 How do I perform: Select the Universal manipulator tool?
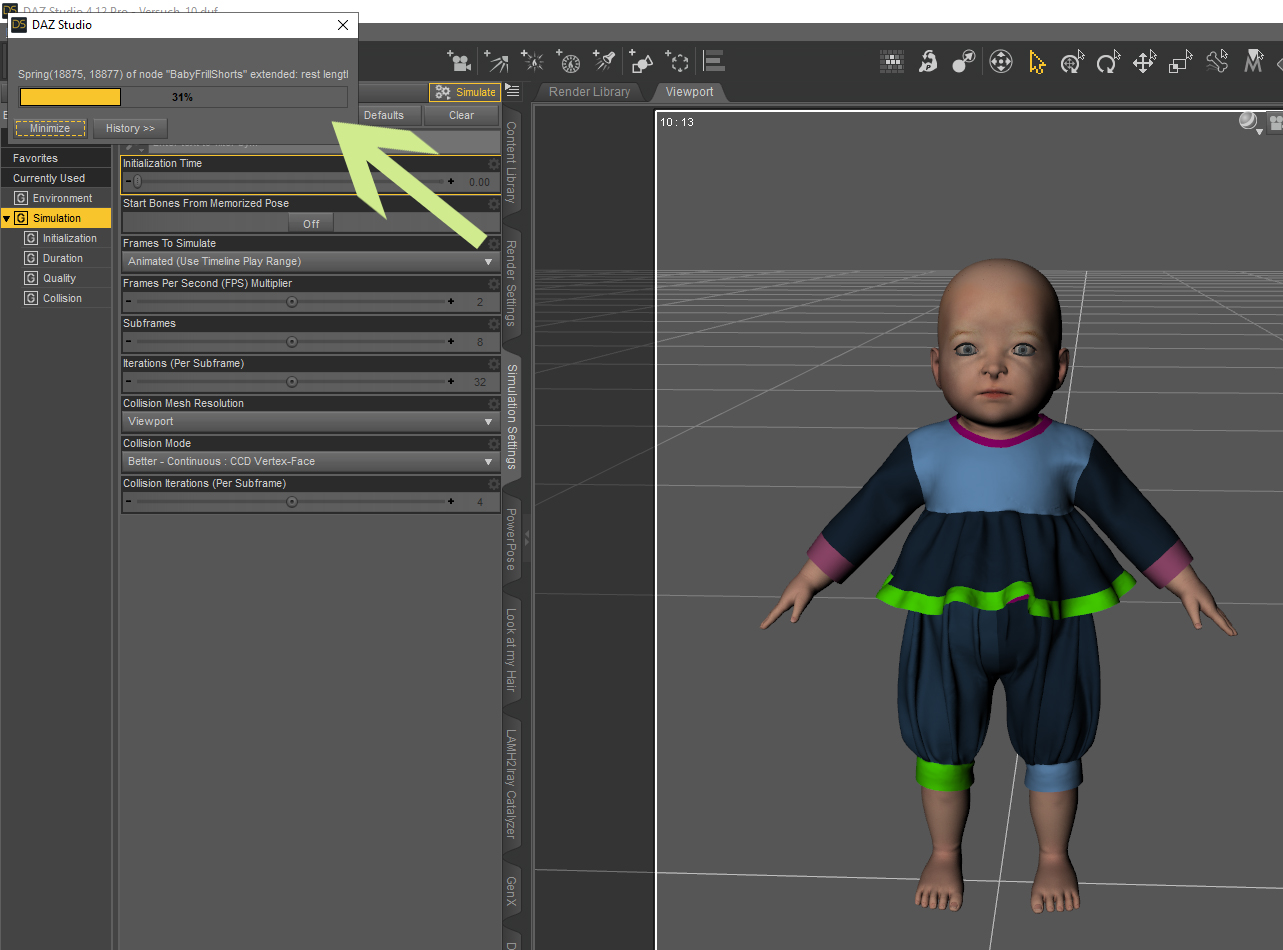coord(1073,63)
